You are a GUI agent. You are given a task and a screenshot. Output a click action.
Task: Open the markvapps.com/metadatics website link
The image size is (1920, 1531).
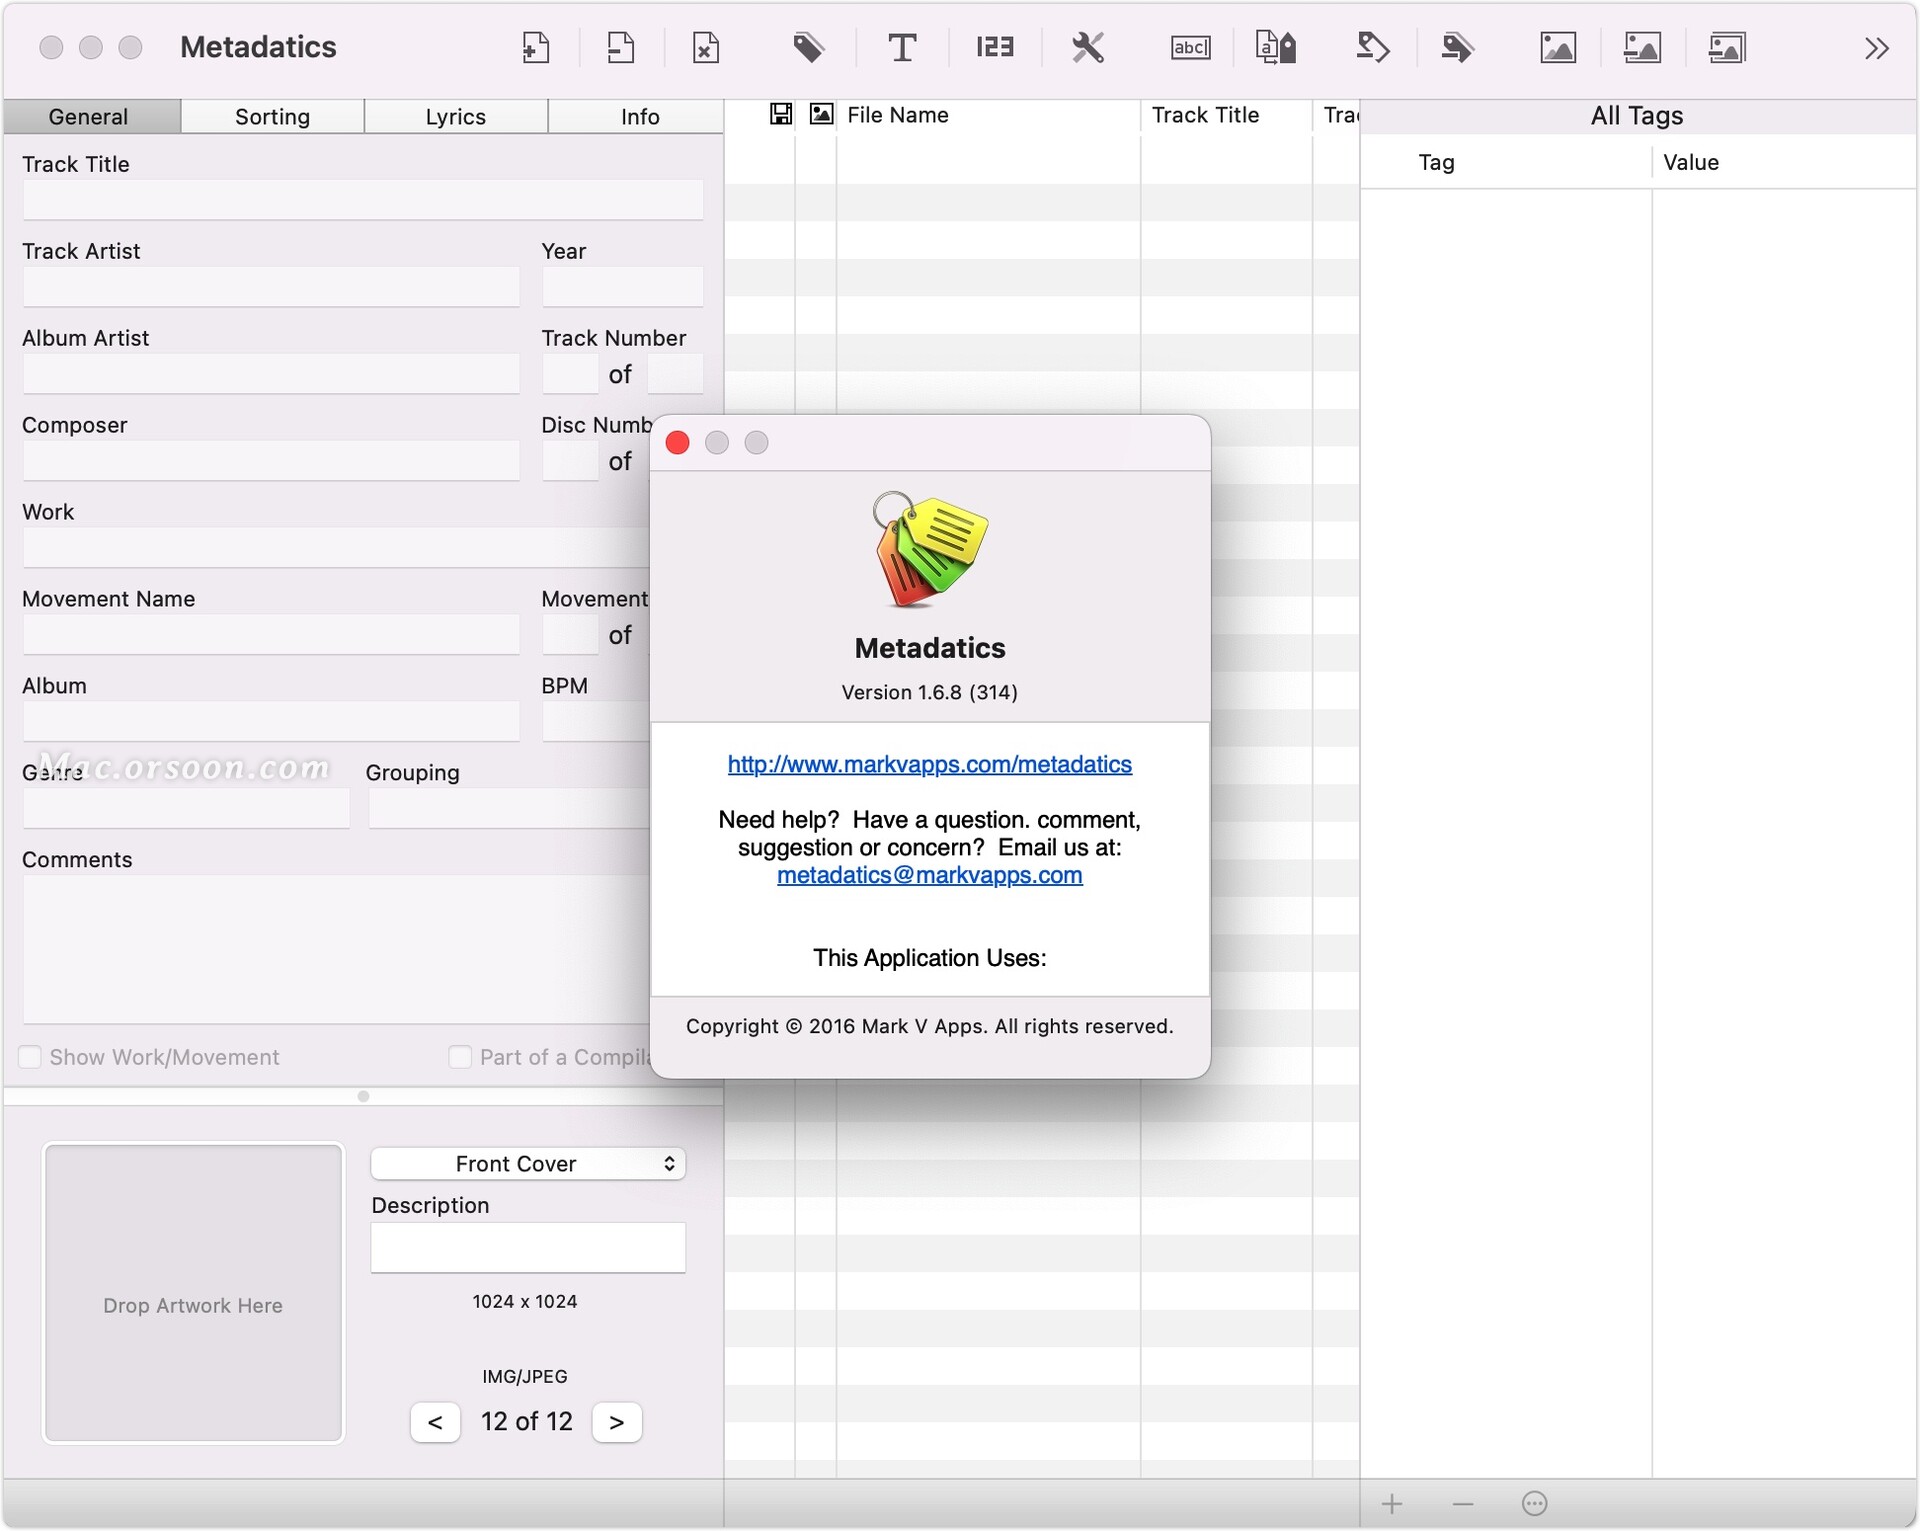929,764
